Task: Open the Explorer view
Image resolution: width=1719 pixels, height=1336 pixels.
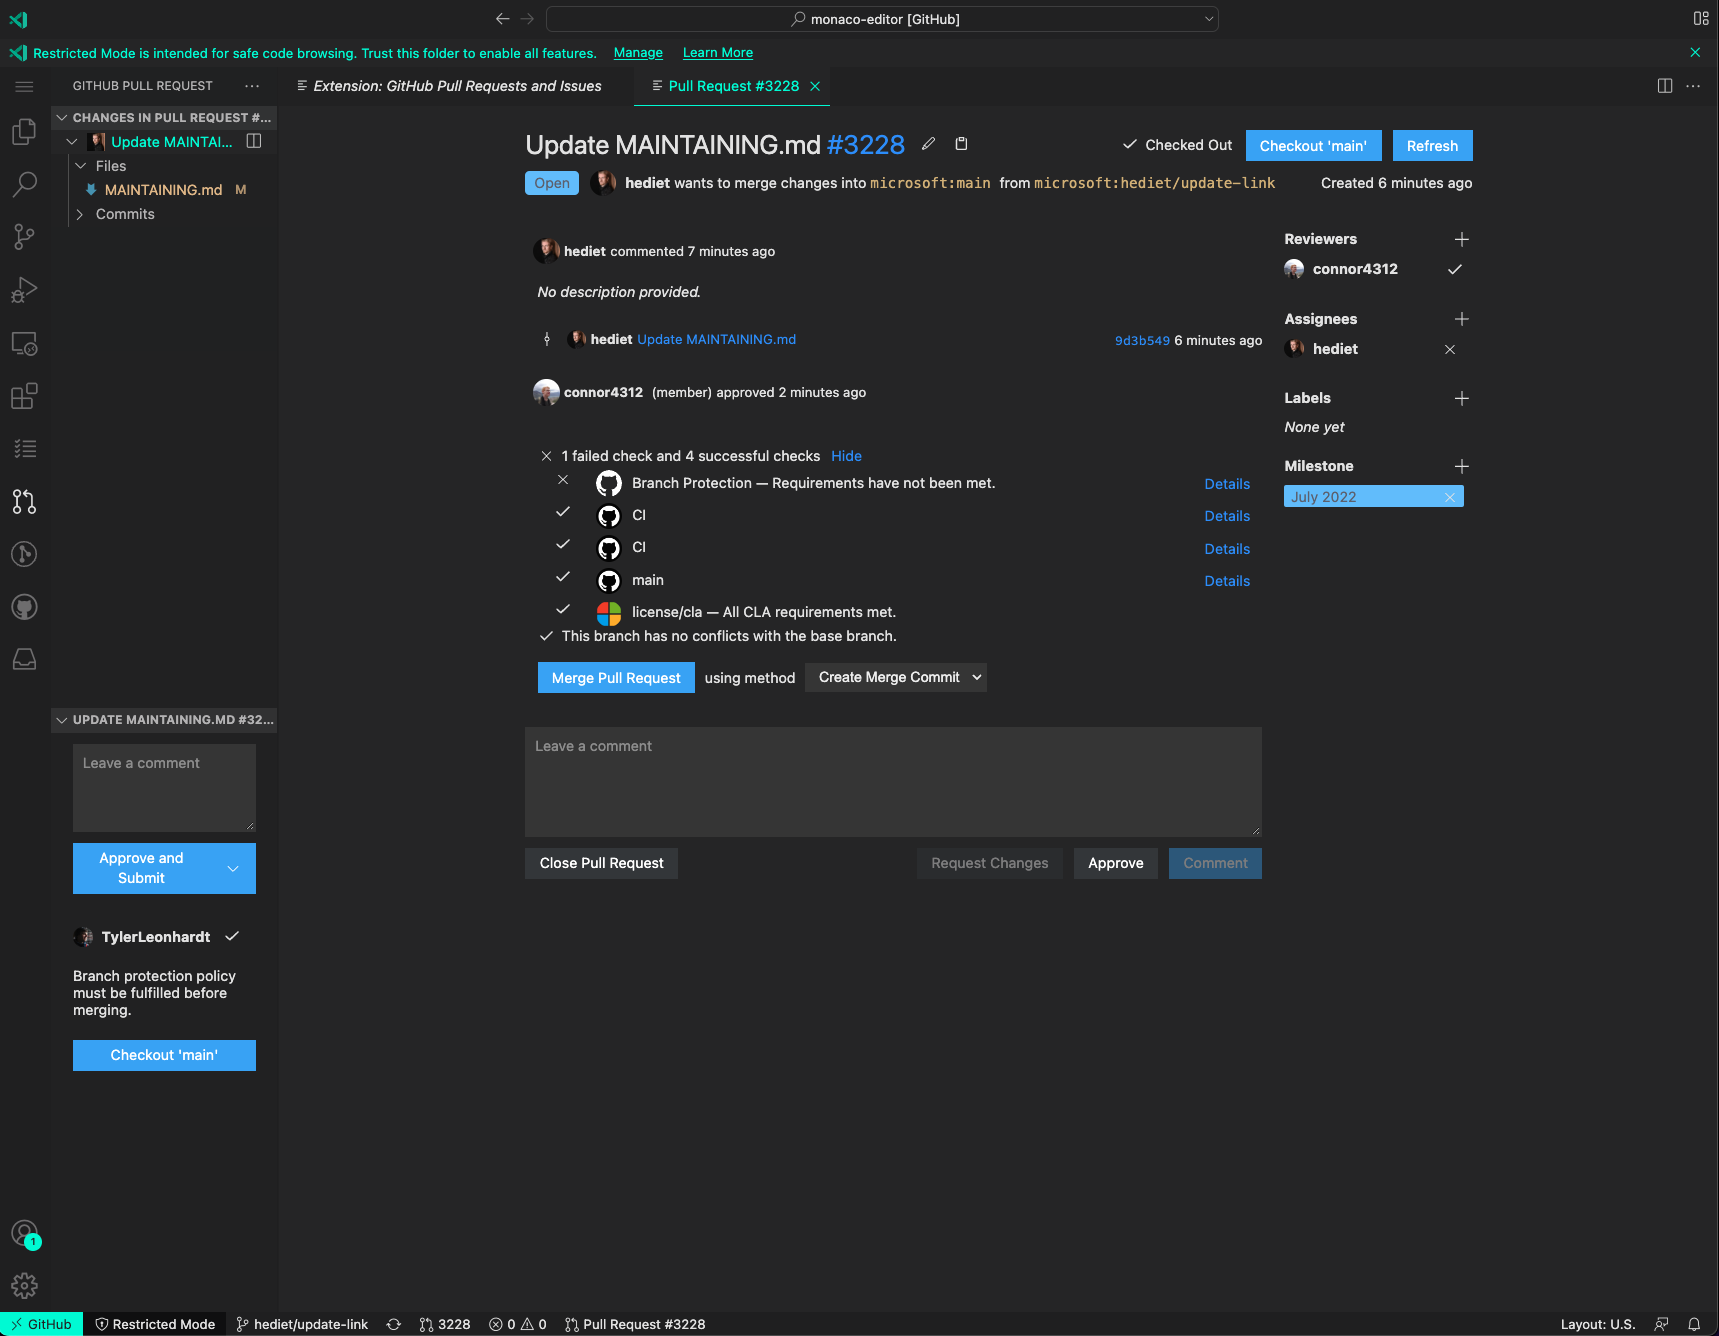Action: point(24,131)
